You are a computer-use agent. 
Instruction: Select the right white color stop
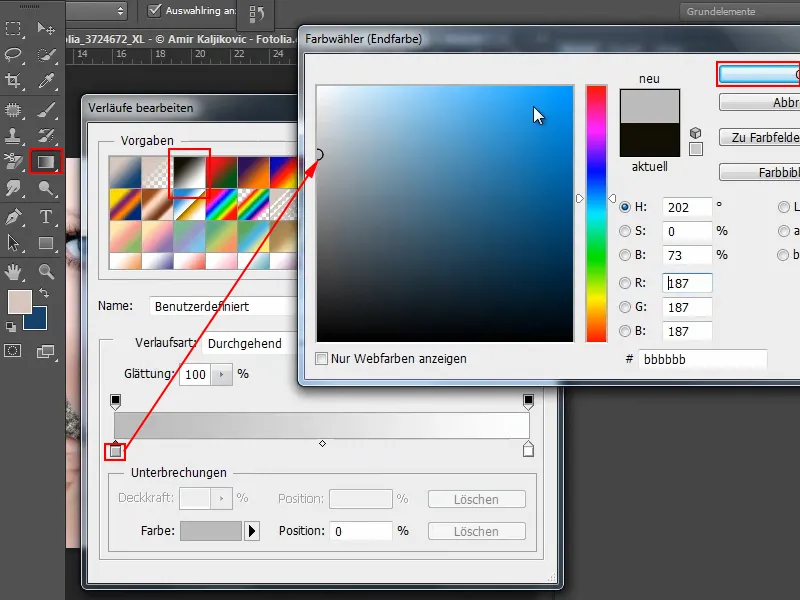[529, 449]
